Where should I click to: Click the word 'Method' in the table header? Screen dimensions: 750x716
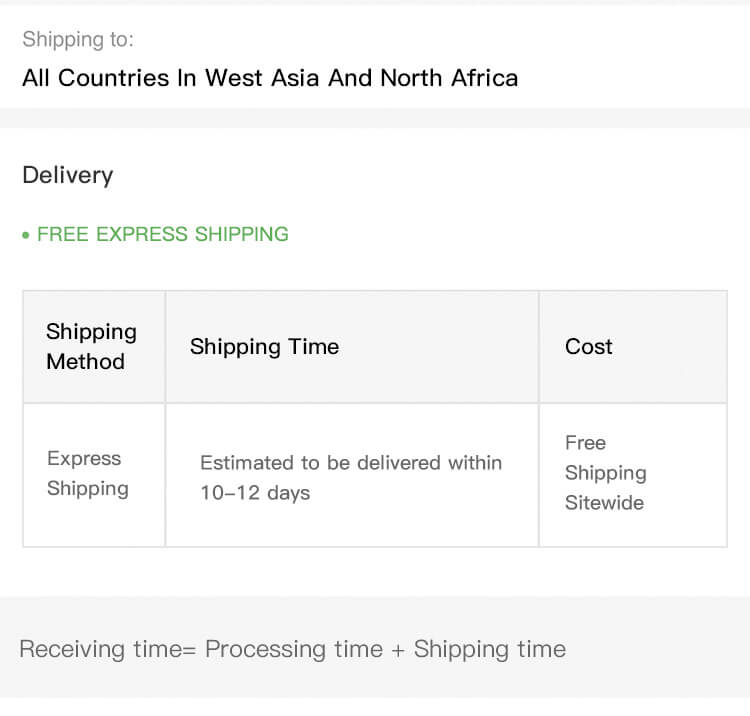pos(85,362)
